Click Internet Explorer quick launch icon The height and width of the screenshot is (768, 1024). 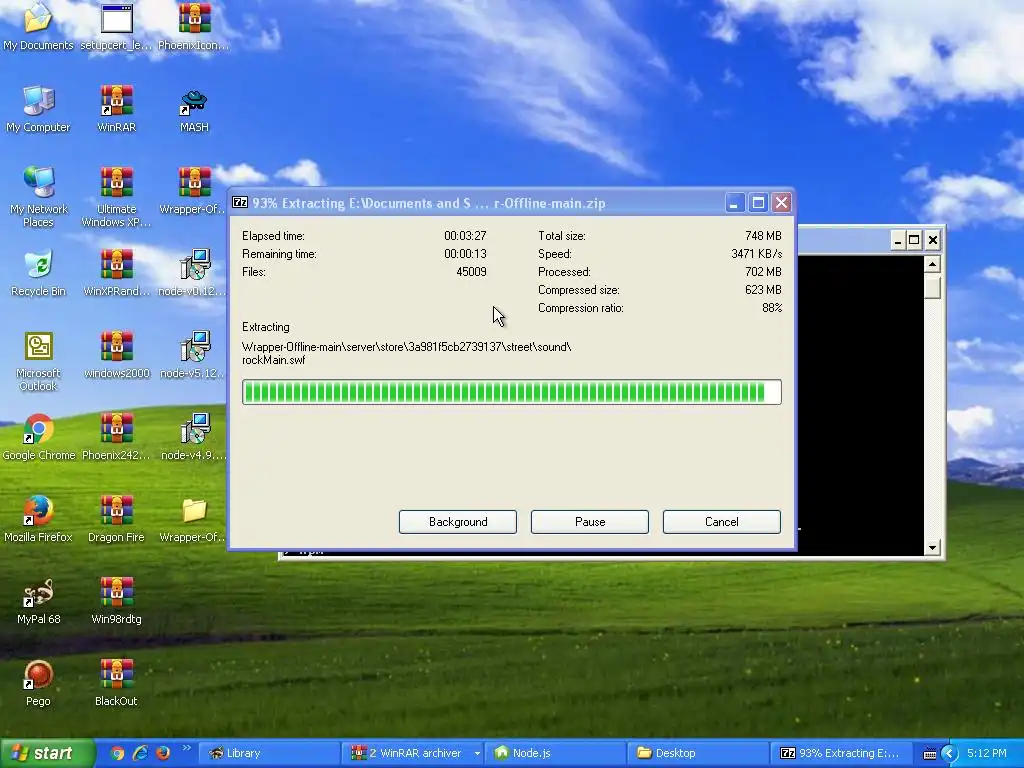coord(140,753)
